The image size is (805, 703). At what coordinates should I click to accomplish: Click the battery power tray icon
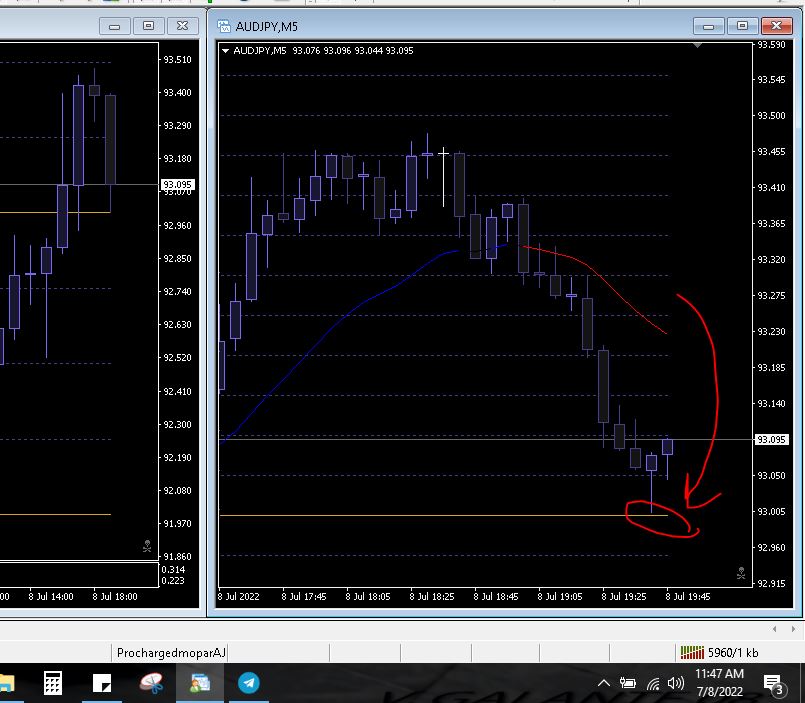coord(627,683)
